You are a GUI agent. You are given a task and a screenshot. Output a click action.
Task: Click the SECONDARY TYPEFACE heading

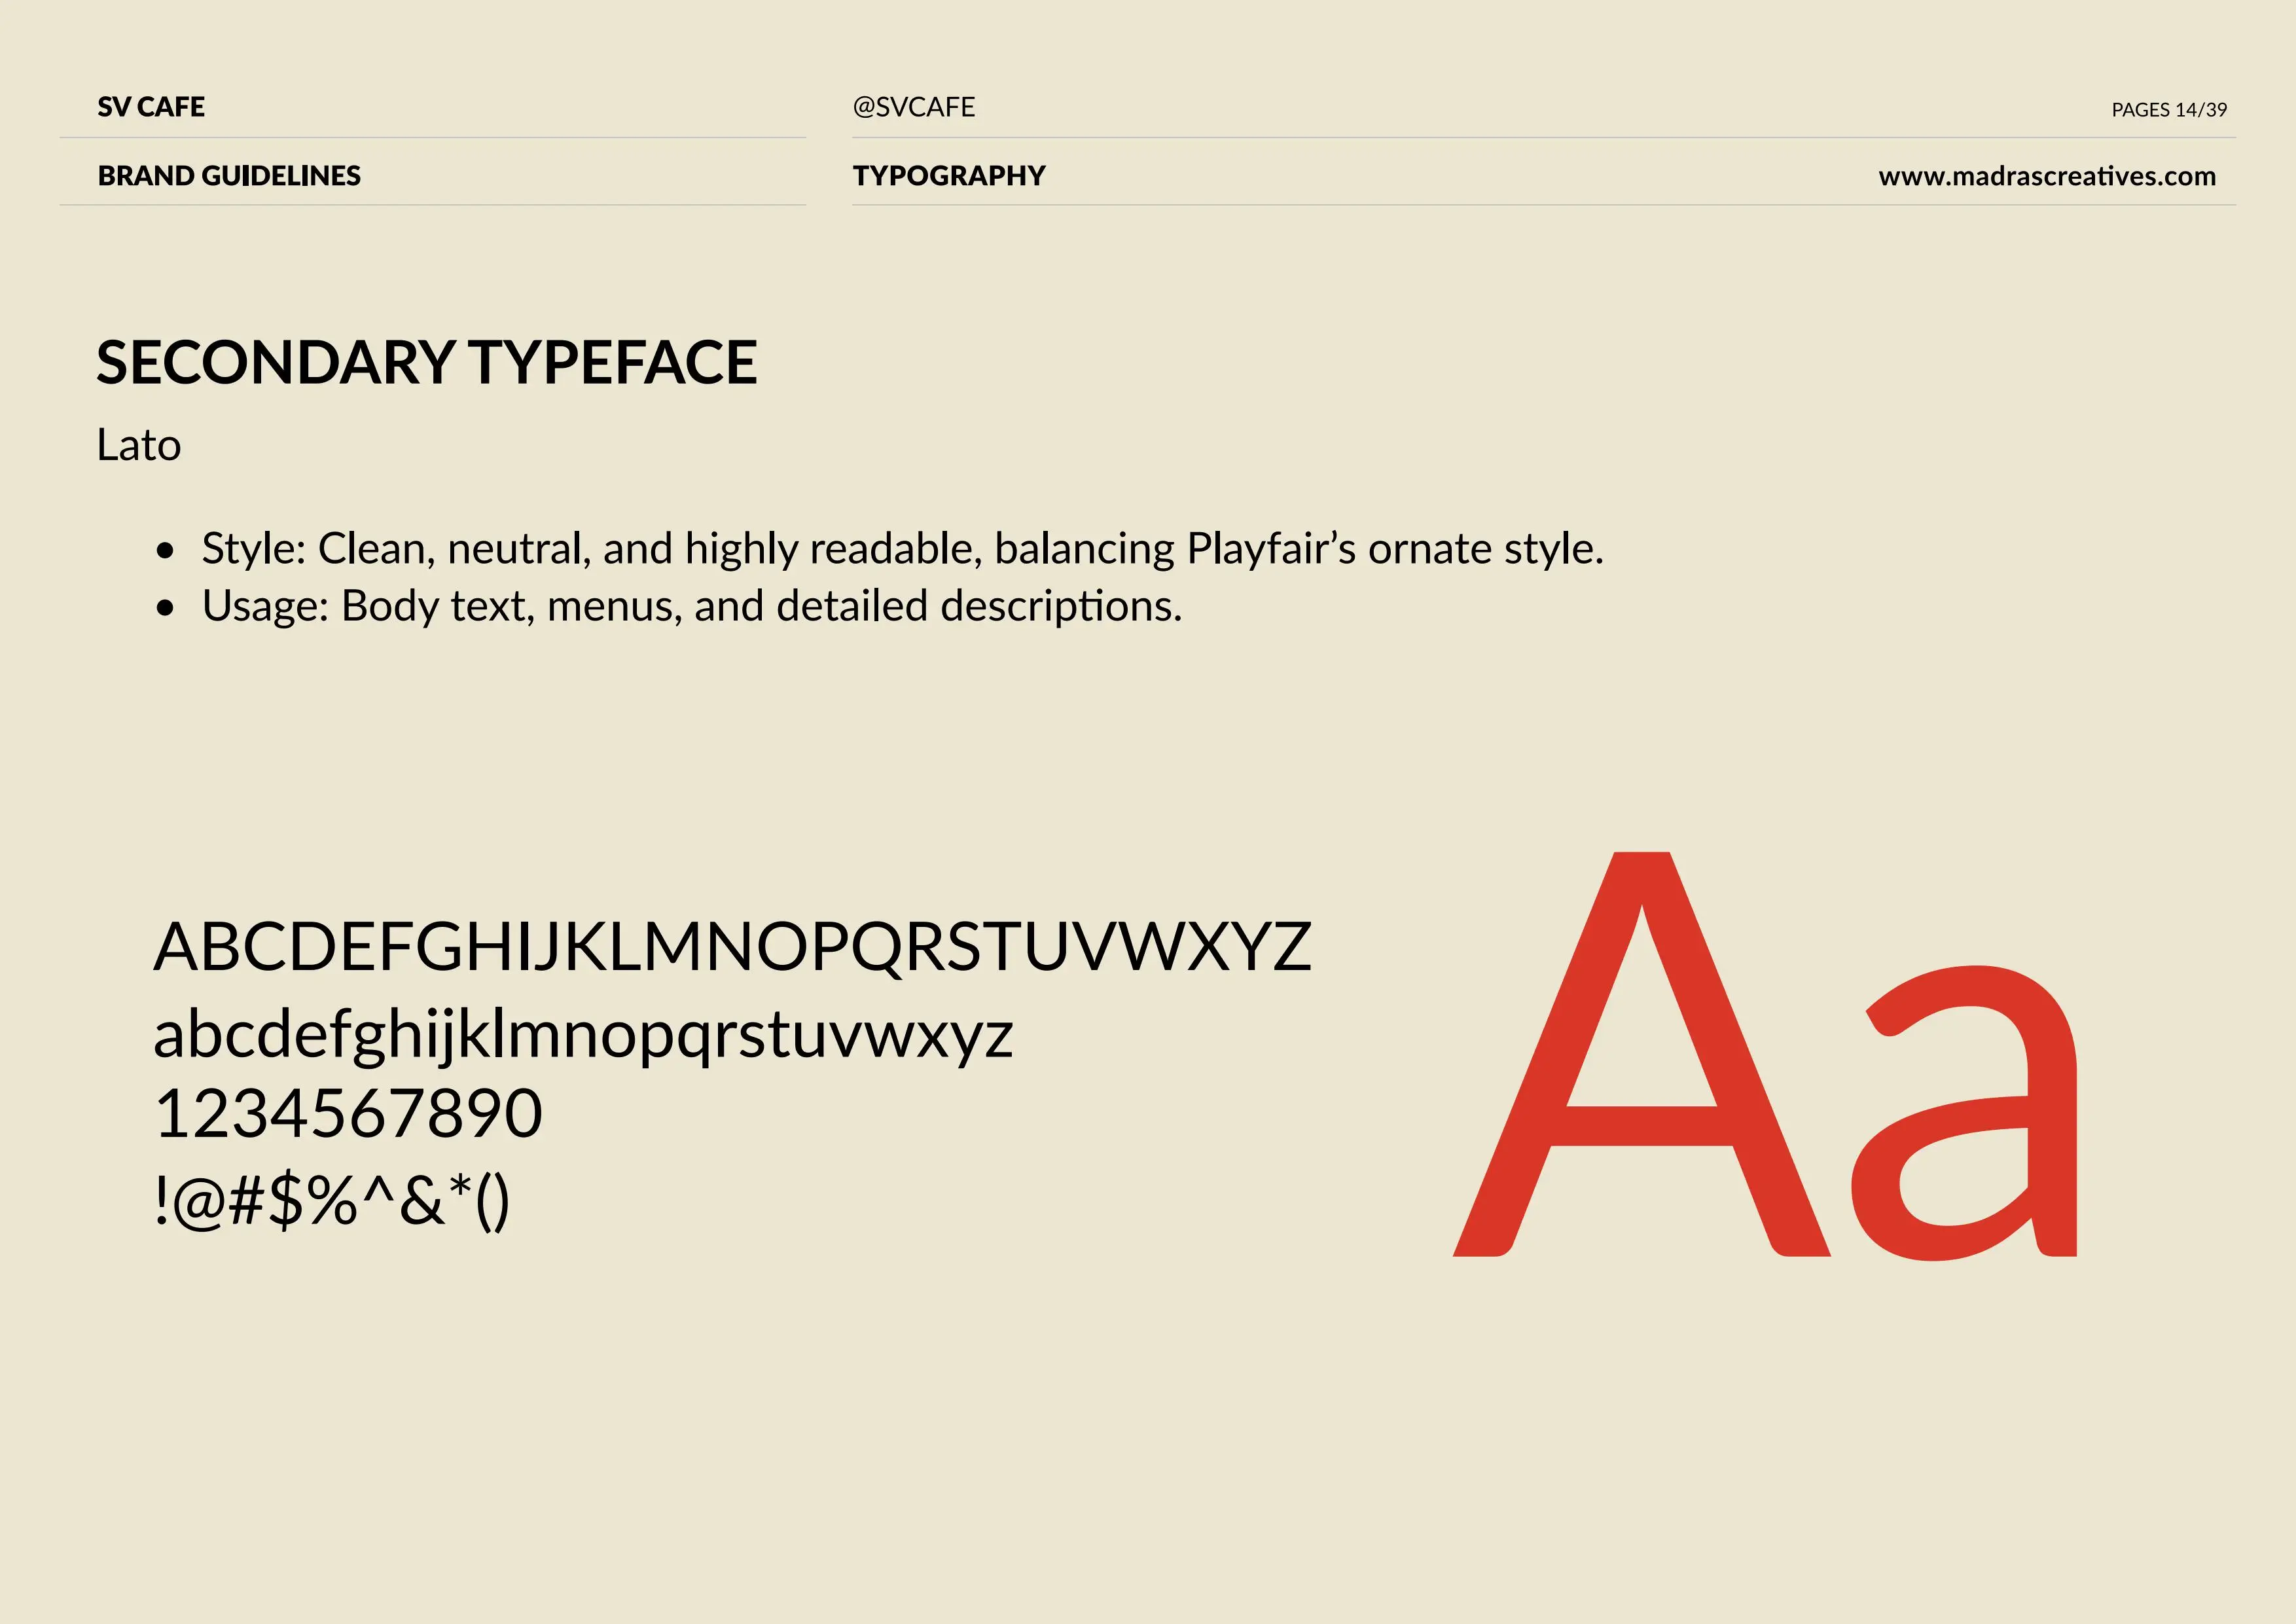[x=426, y=362]
